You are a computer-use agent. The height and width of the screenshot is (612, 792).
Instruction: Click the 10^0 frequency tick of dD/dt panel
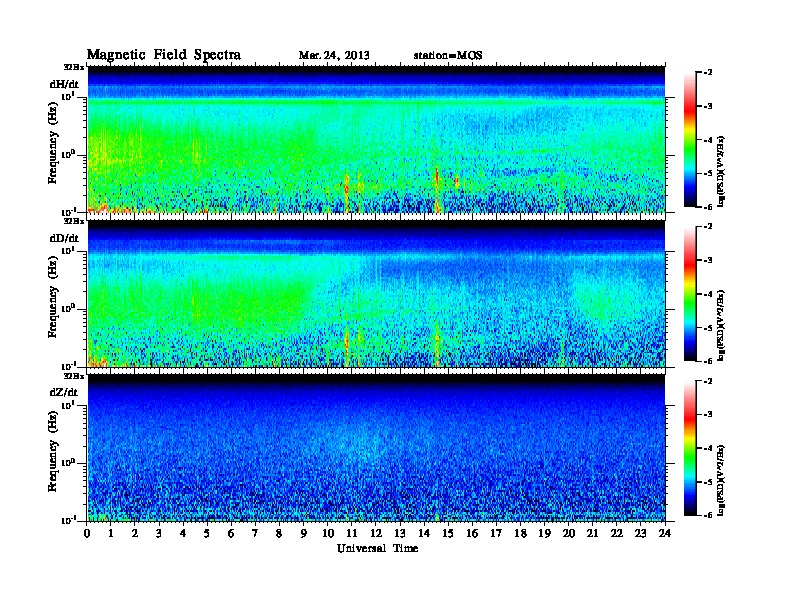[x=69, y=308]
